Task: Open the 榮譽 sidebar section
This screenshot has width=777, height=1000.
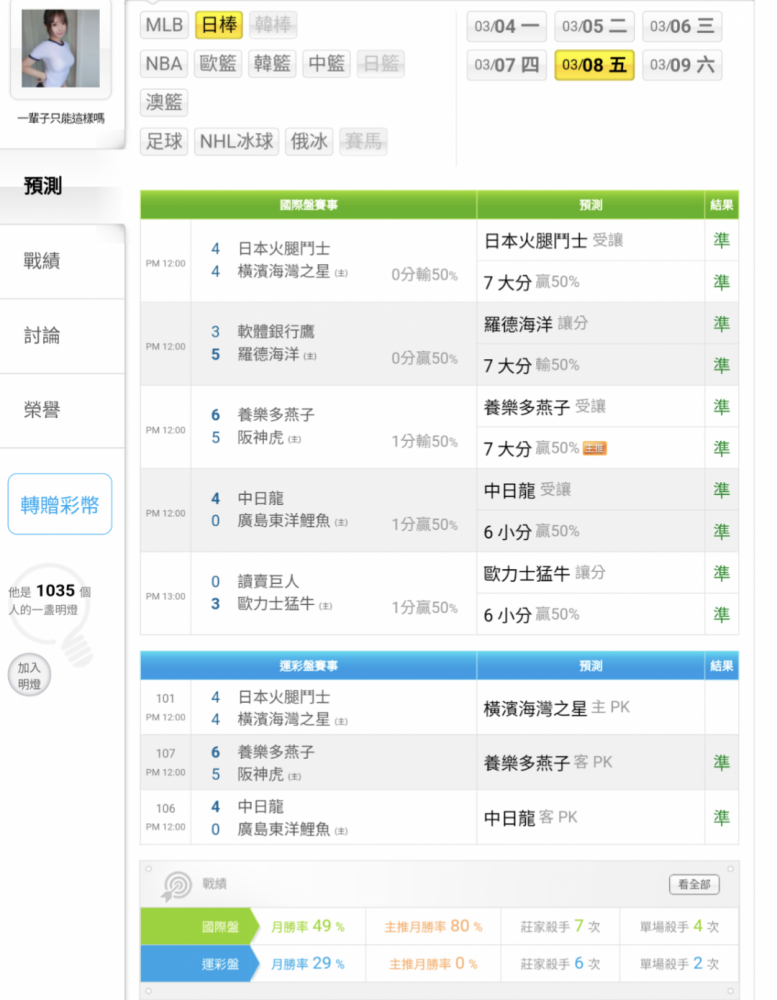Action: [62, 410]
